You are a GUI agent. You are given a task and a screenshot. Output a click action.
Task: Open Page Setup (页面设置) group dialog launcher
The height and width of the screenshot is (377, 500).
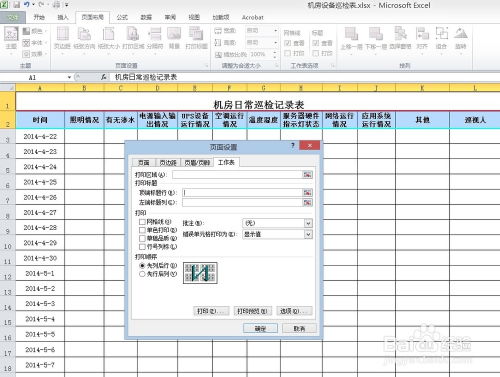tap(207, 66)
